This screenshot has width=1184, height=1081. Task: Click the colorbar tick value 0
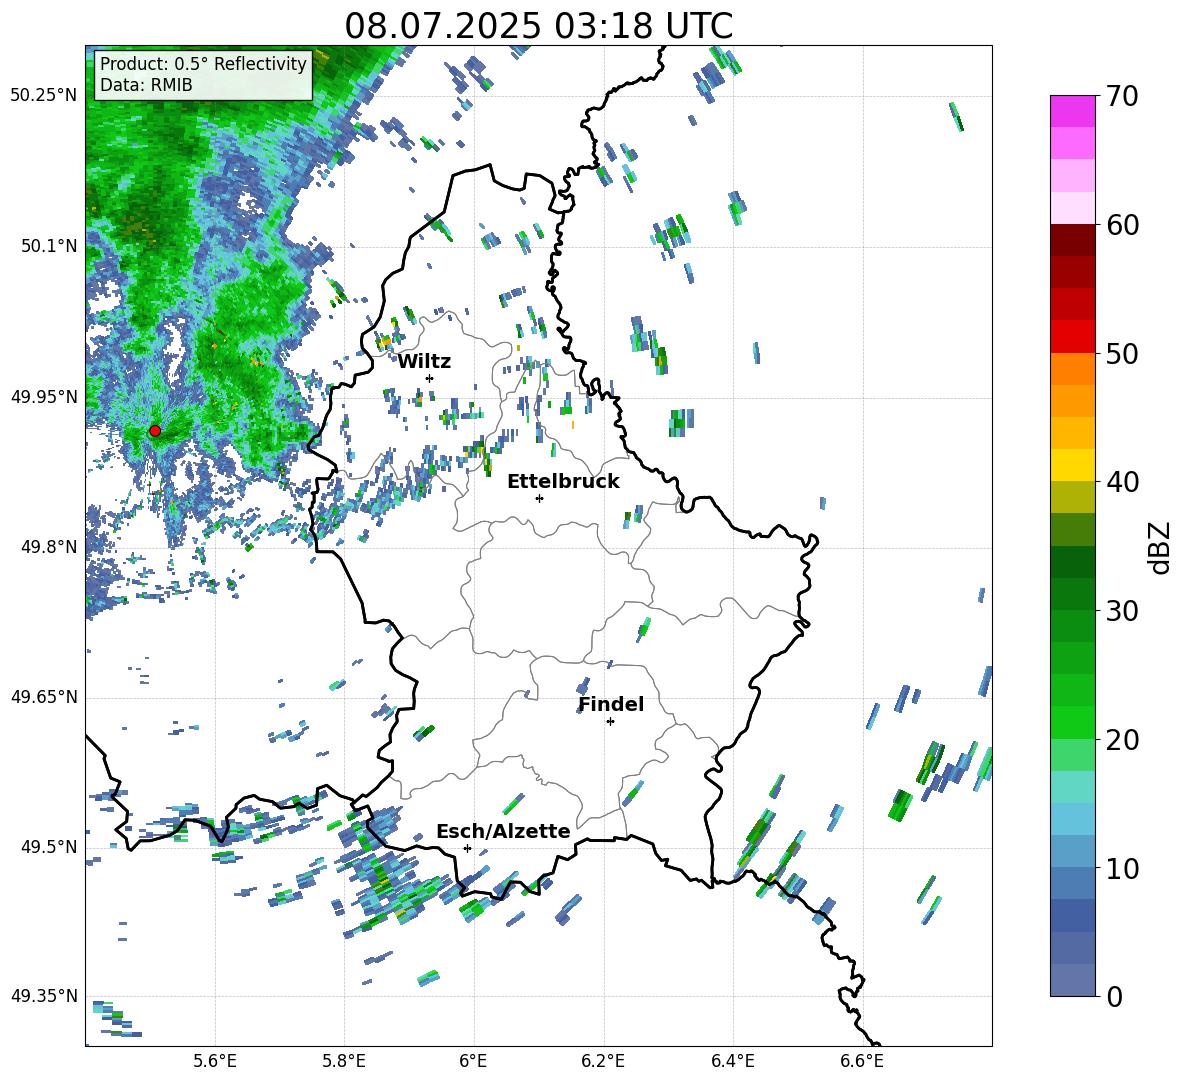coord(1114,996)
